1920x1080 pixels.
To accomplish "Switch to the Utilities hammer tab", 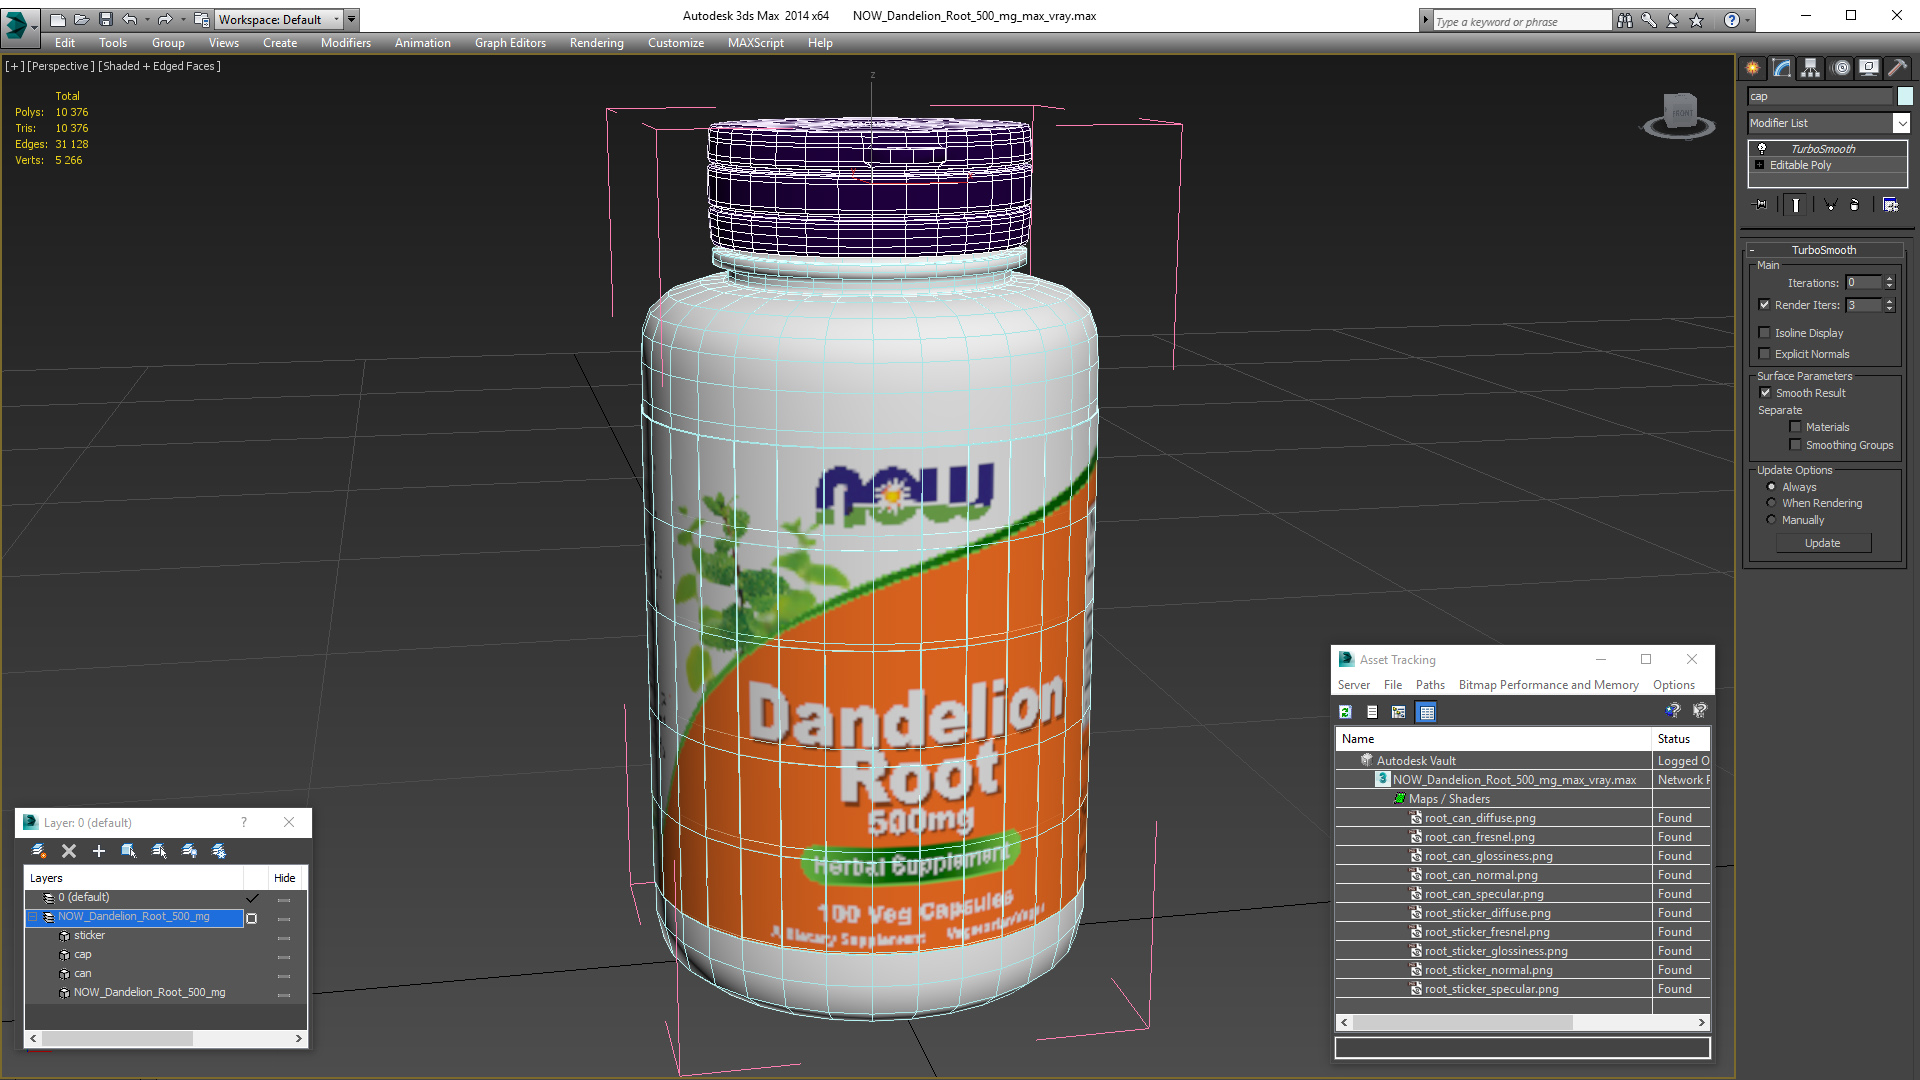I will pyautogui.click(x=1897, y=68).
